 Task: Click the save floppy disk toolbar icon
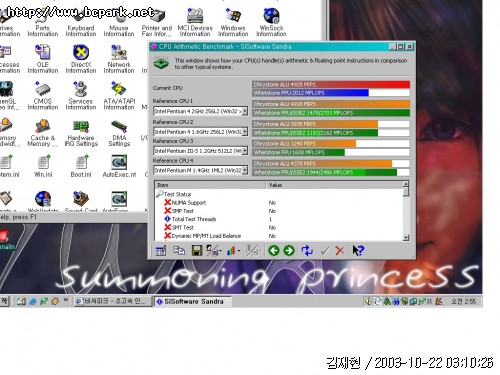pos(197,251)
